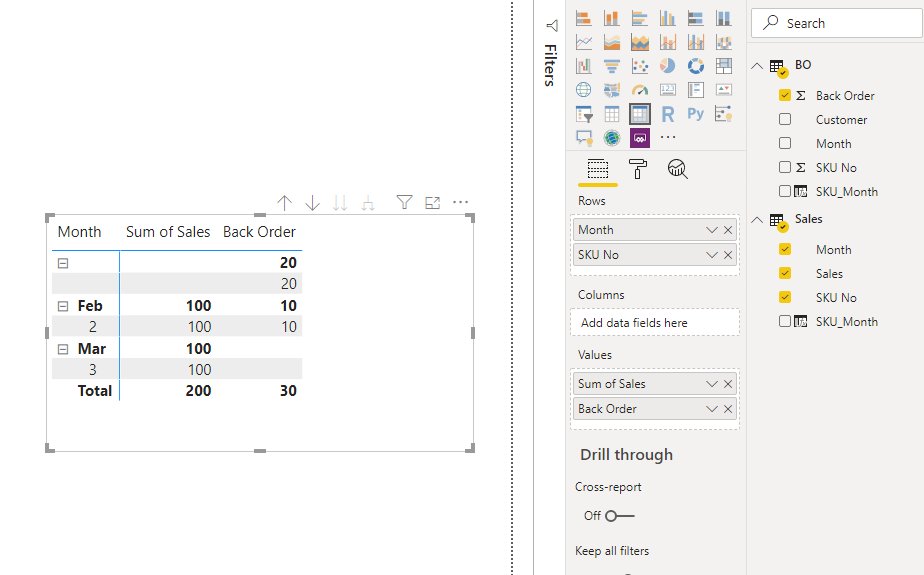Switch to the Format paint roller tab
The height and width of the screenshot is (575, 924).
pos(638,170)
